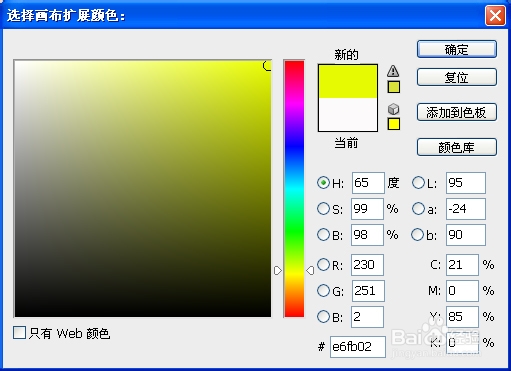Click the C field showing 21

tap(462, 265)
